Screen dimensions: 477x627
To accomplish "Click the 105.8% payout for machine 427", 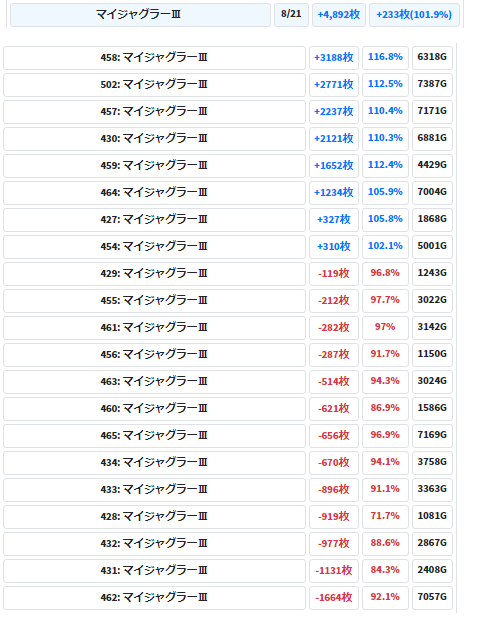I will [385, 220].
